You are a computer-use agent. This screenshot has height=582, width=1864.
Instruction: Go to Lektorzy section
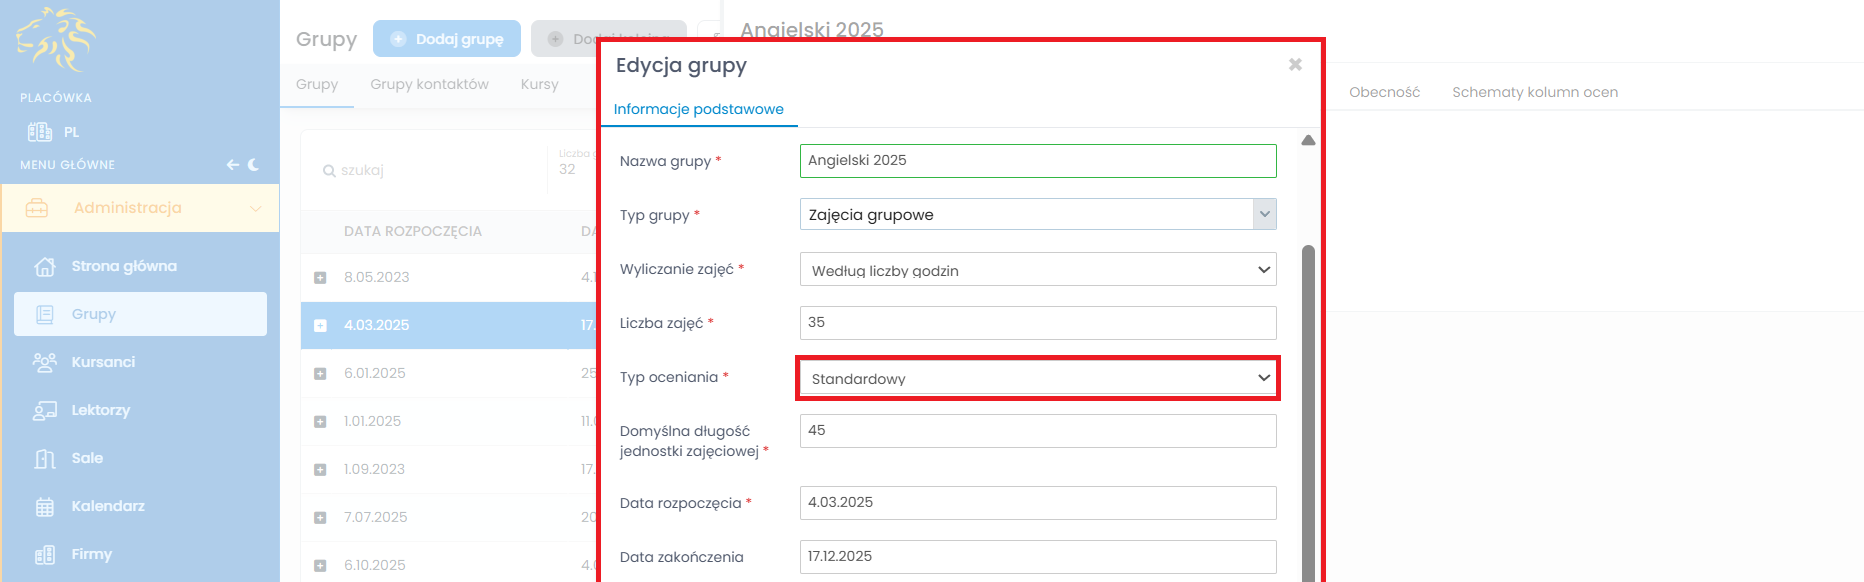tap(100, 410)
